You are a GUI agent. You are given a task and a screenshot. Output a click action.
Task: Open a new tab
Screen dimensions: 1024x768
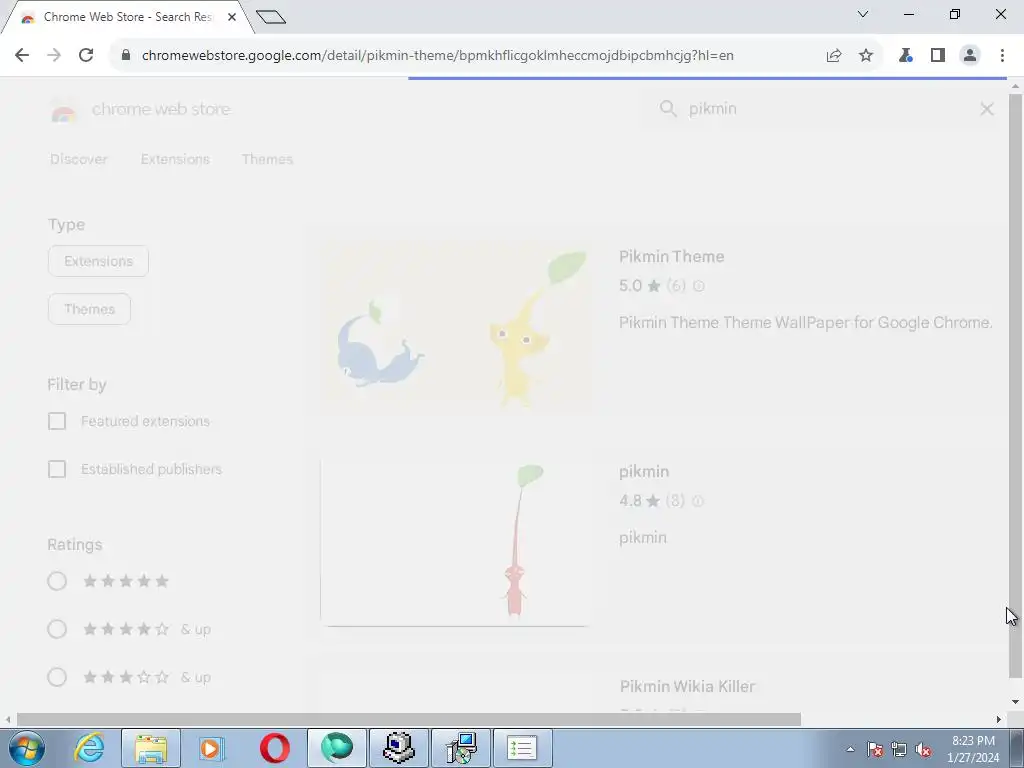click(x=271, y=17)
